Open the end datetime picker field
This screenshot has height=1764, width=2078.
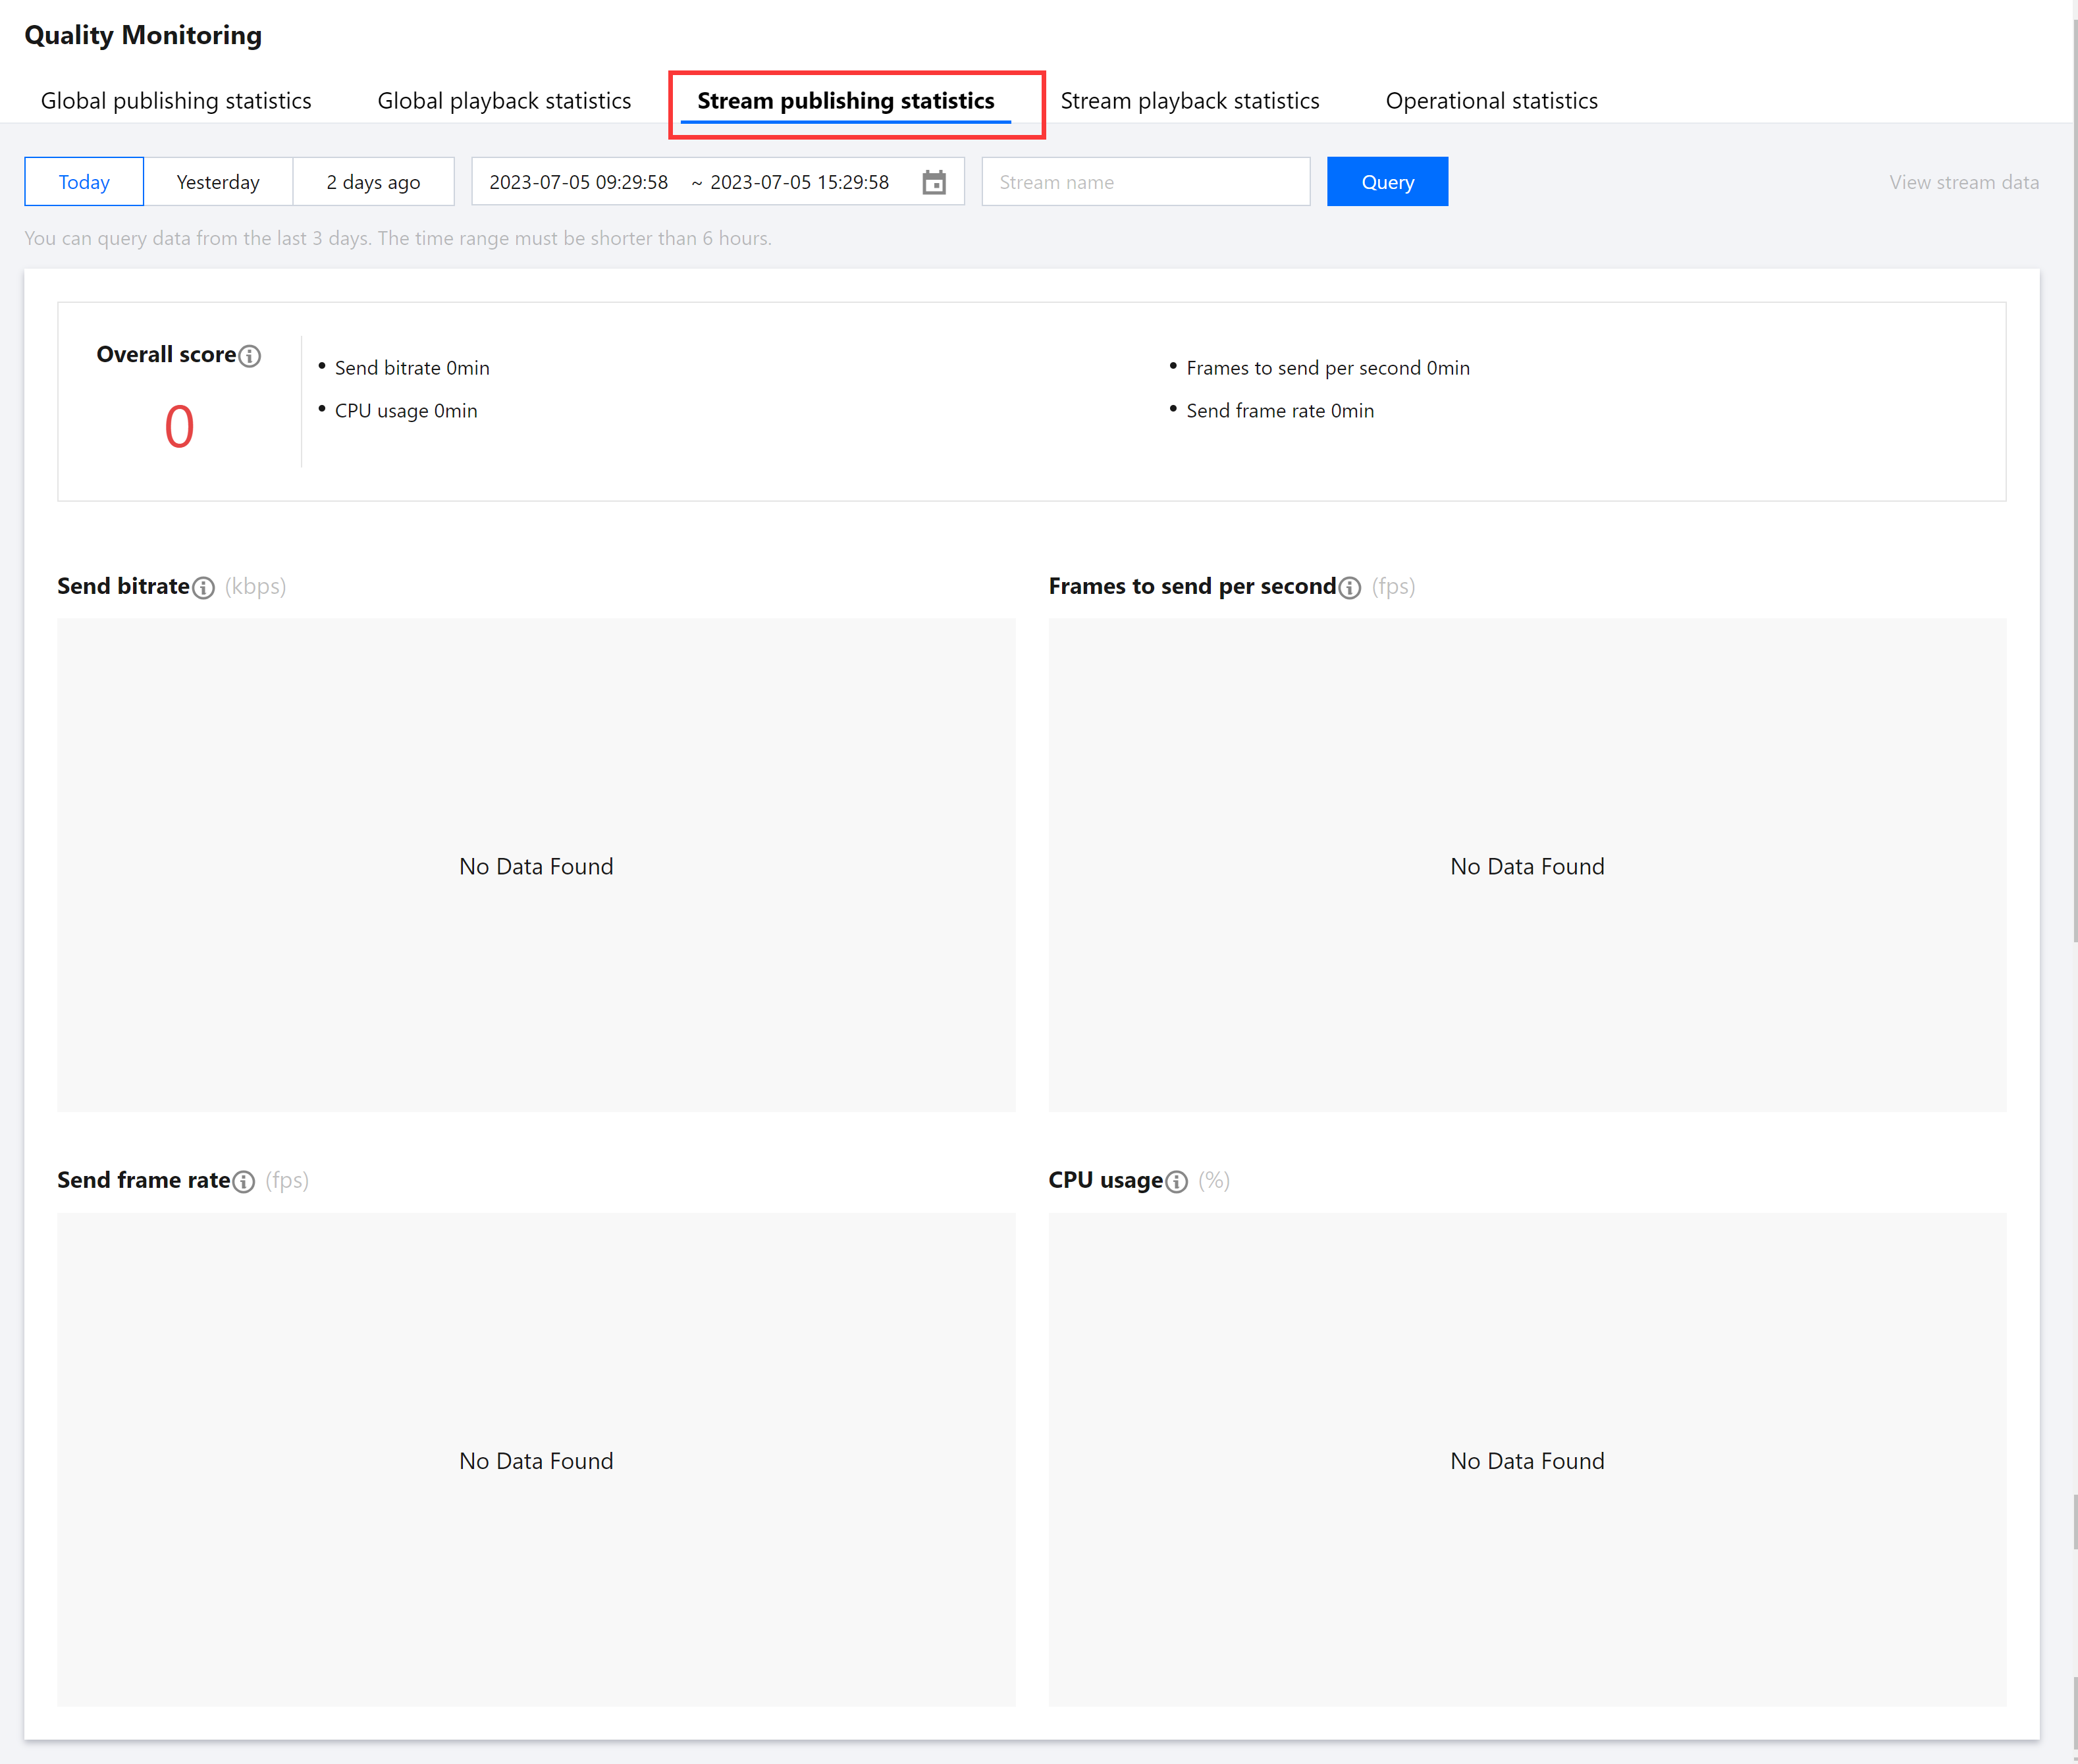click(799, 182)
